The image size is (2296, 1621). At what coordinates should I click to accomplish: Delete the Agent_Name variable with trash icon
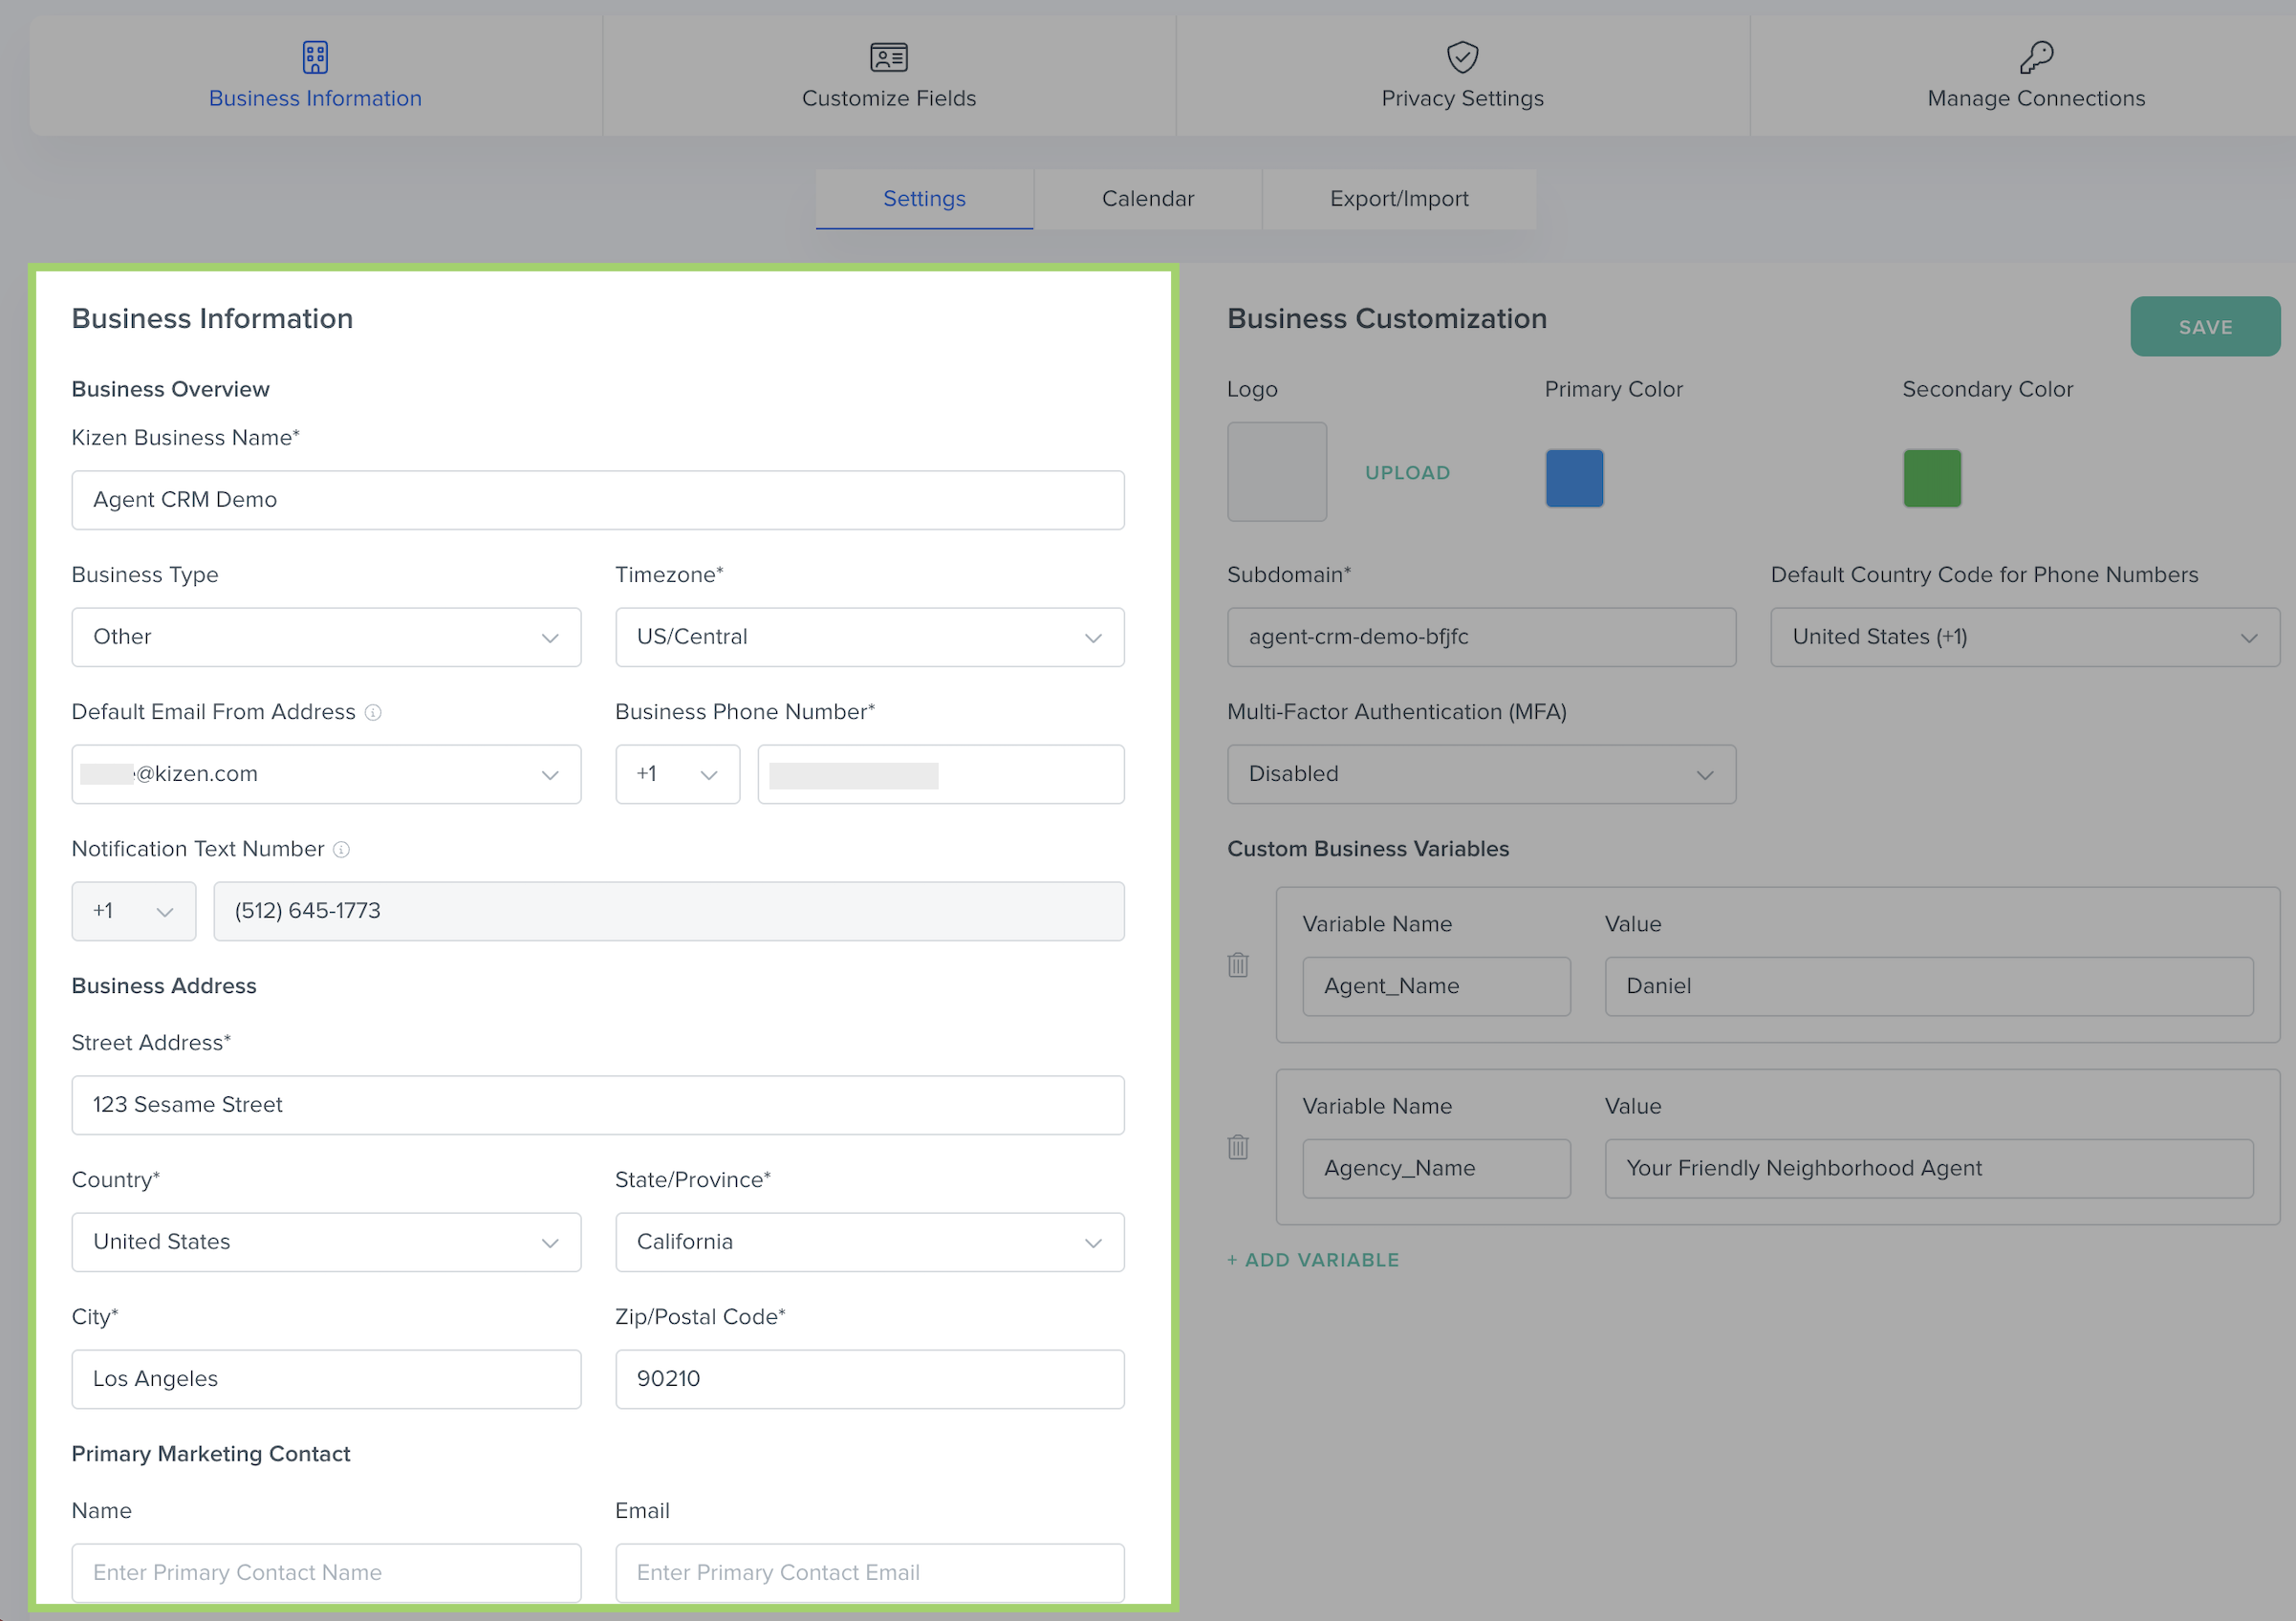point(1238,965)
